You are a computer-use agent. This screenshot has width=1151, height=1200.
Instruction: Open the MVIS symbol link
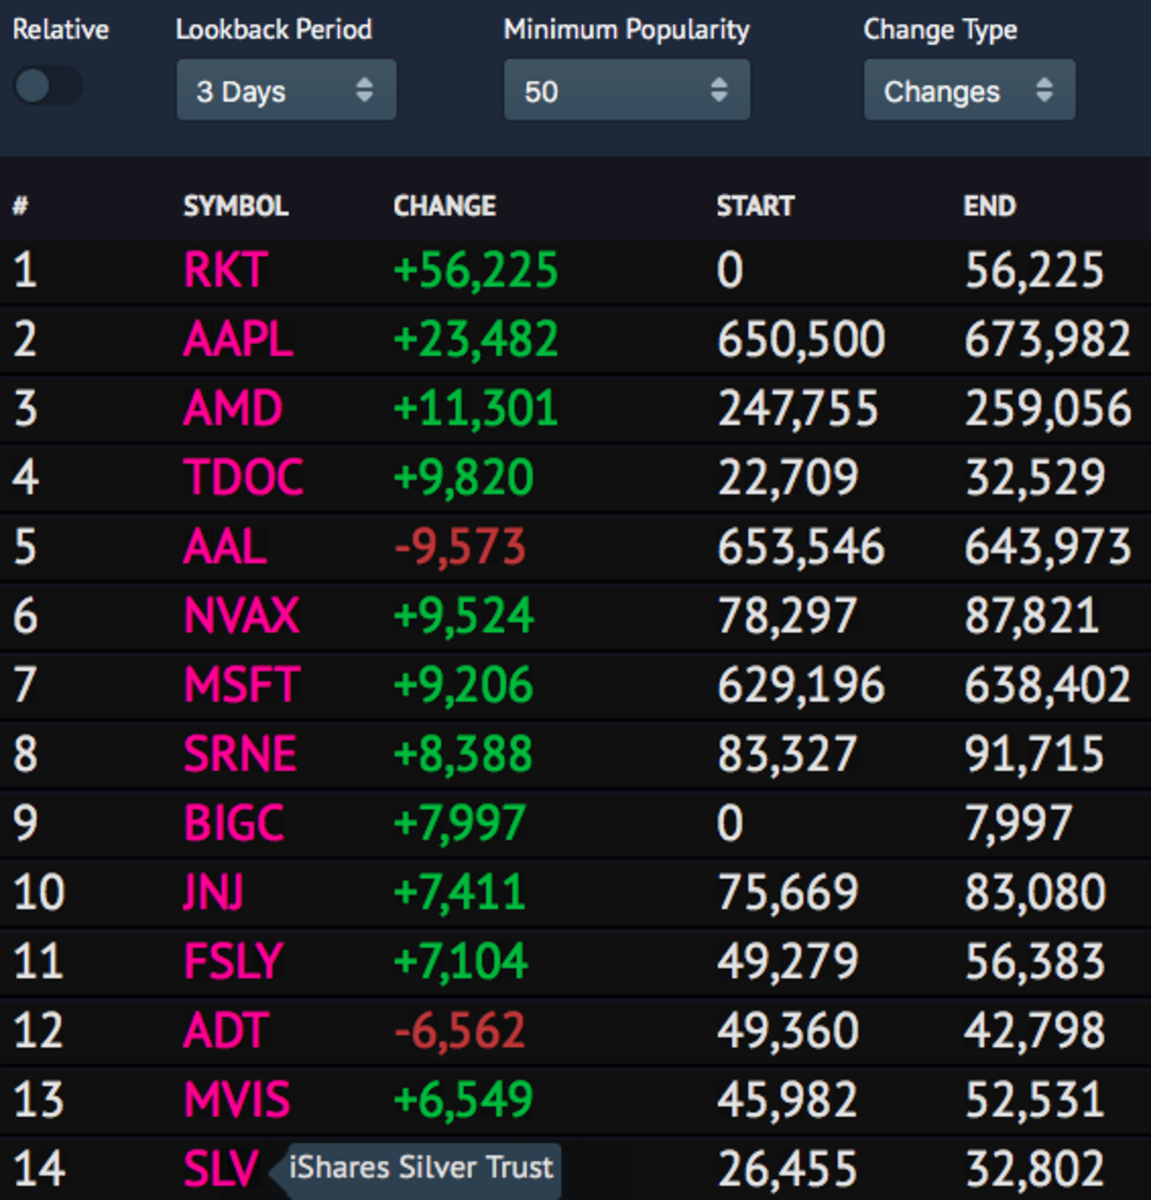237,1099
